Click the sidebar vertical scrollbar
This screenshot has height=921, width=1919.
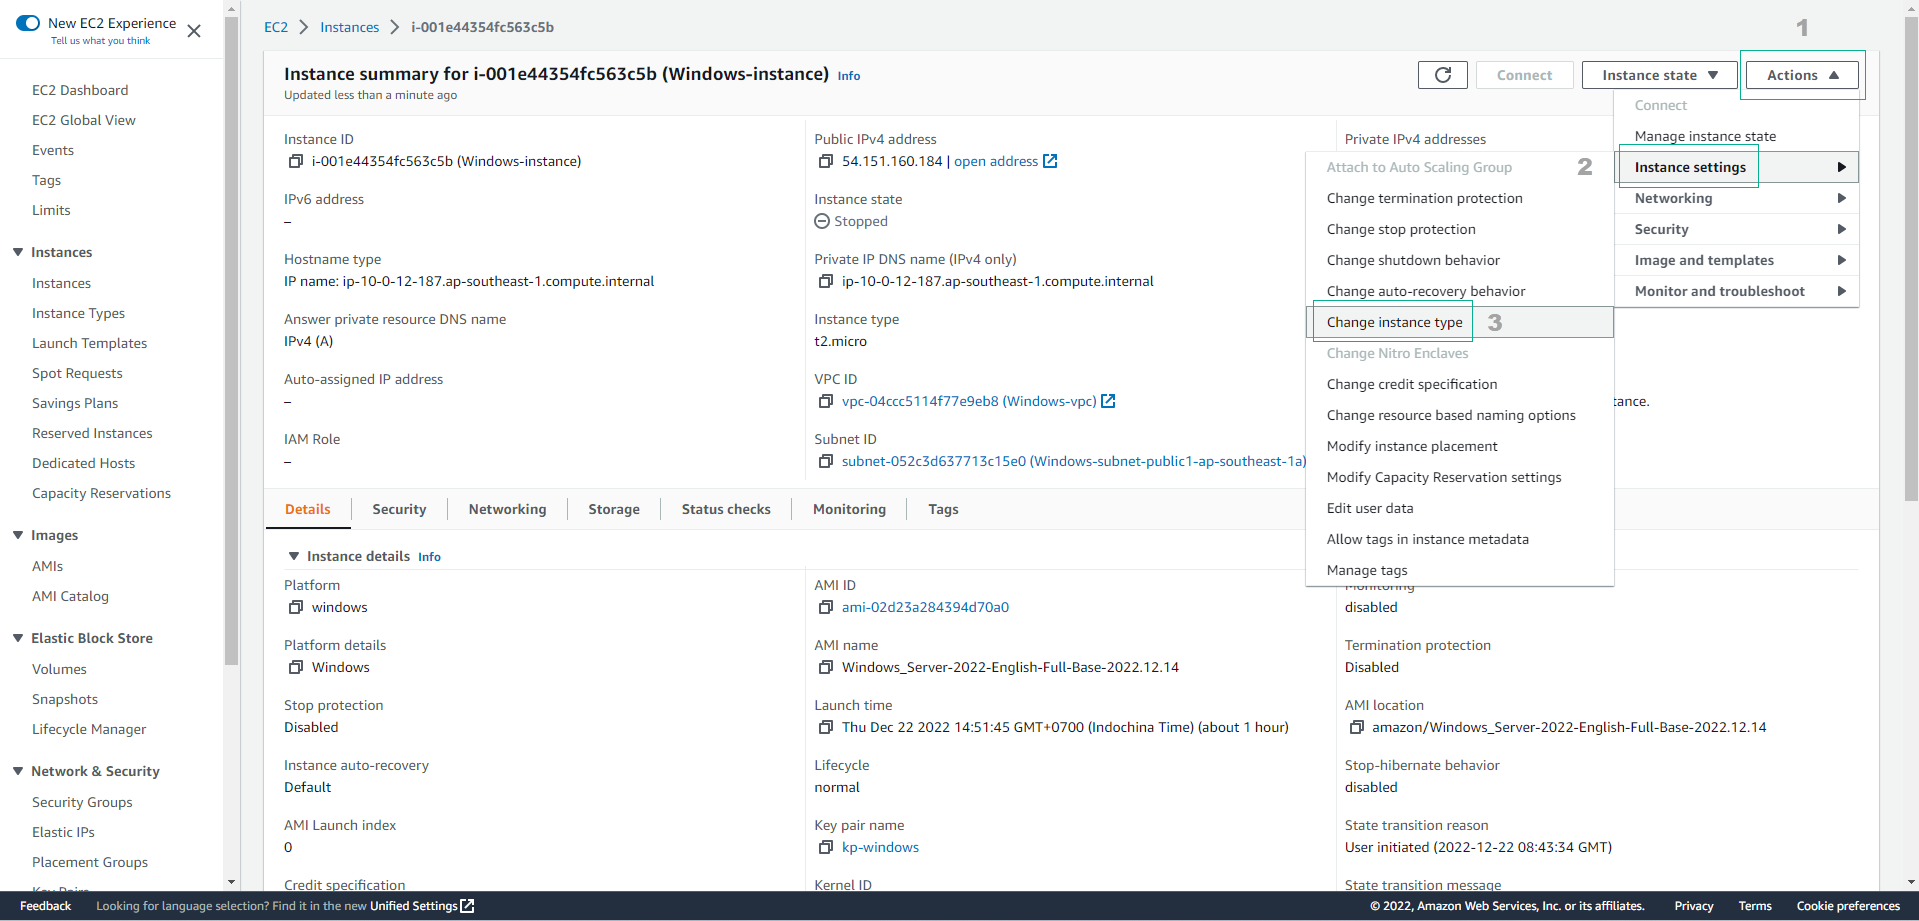pos(232,340)
